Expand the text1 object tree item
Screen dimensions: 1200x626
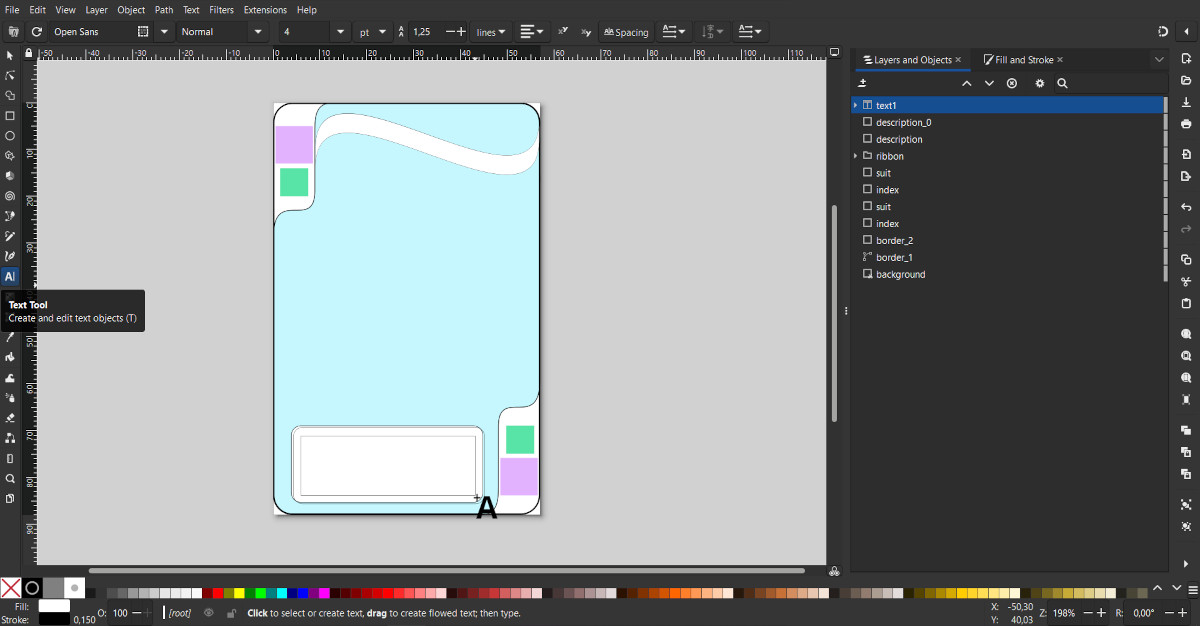pyautogui.click(x=856, y=105)
